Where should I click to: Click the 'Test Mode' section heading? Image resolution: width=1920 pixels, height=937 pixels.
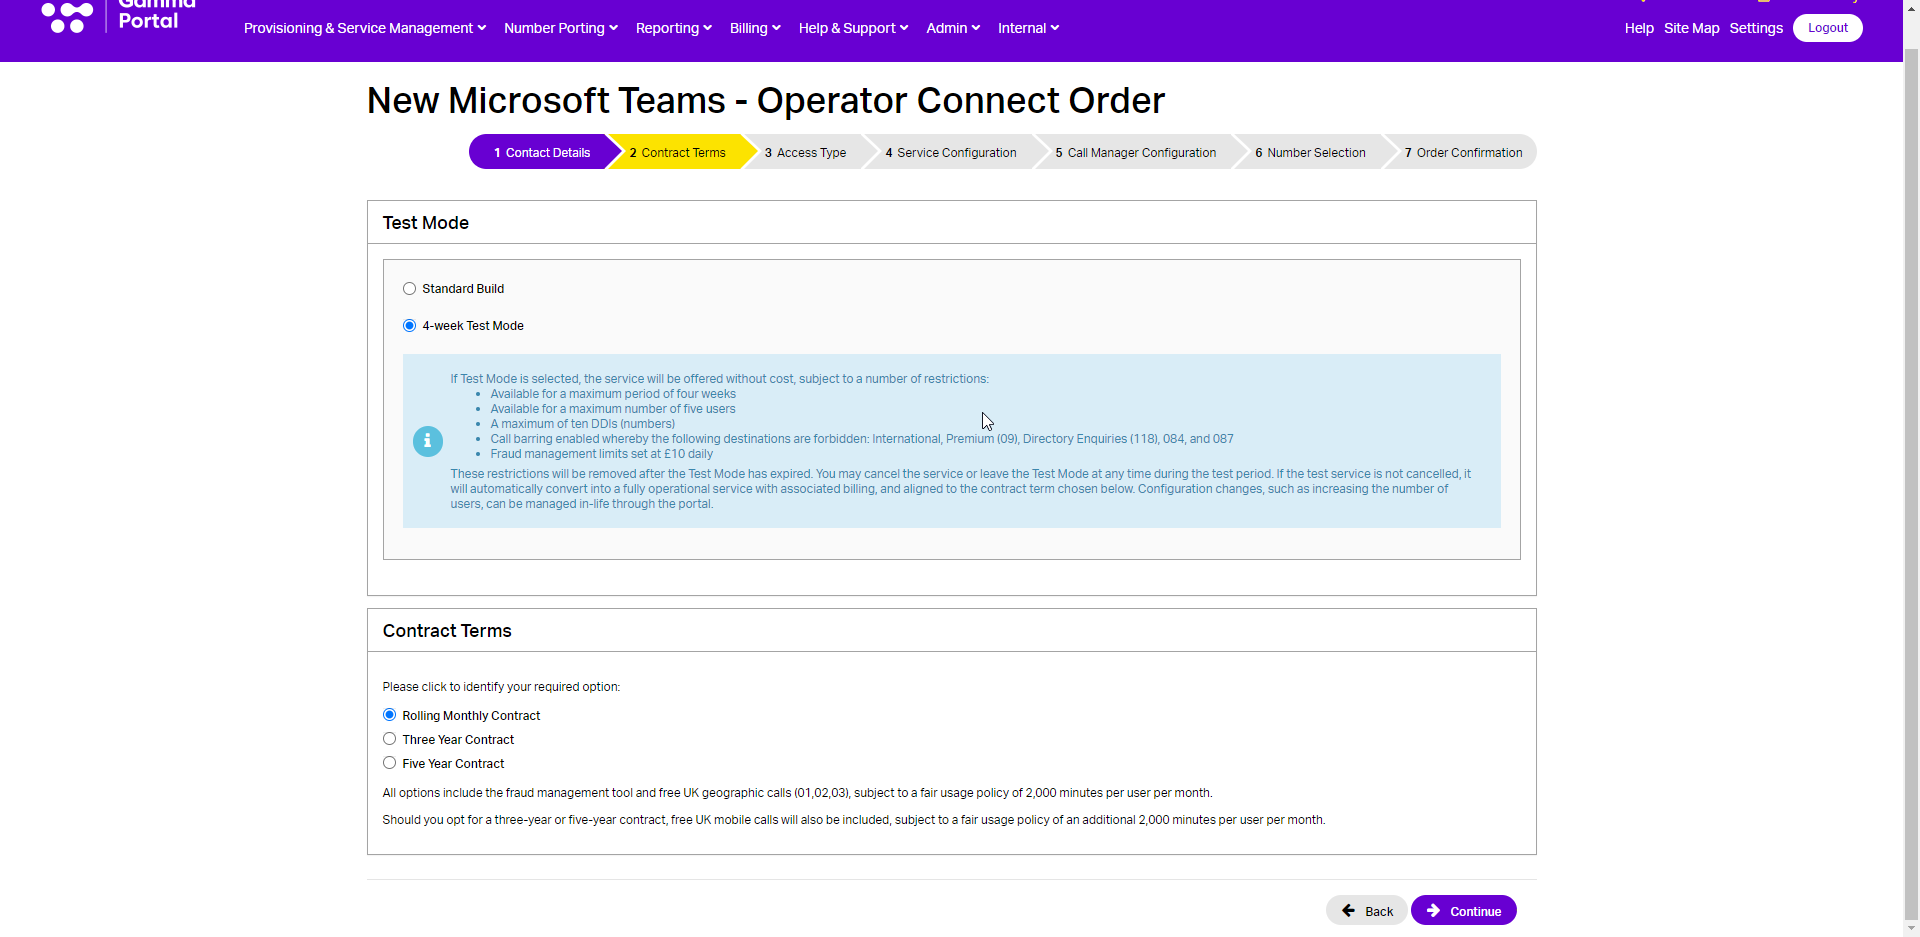tap(426, 223)
